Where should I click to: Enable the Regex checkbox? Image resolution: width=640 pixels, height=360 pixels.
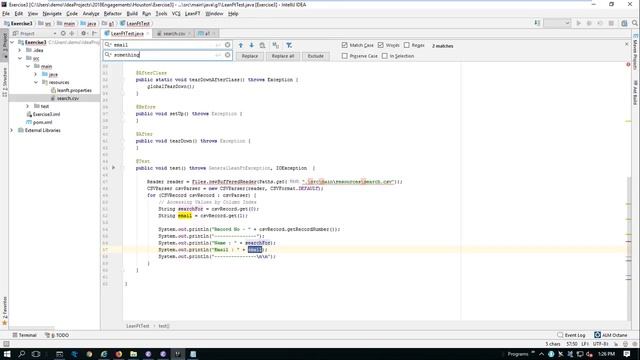click(x=407, y=45)
